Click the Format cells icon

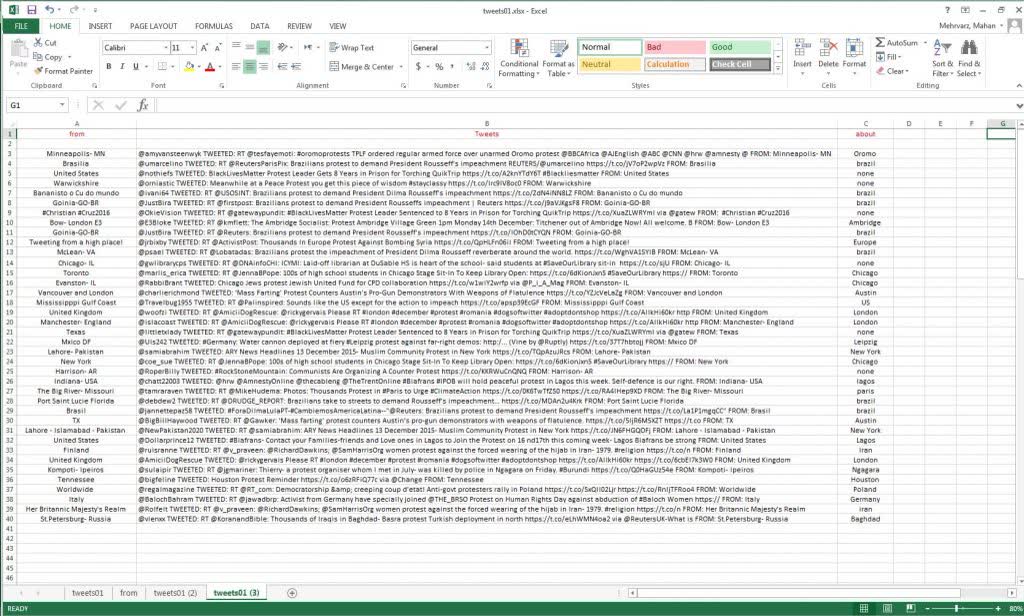click(854, 48)
